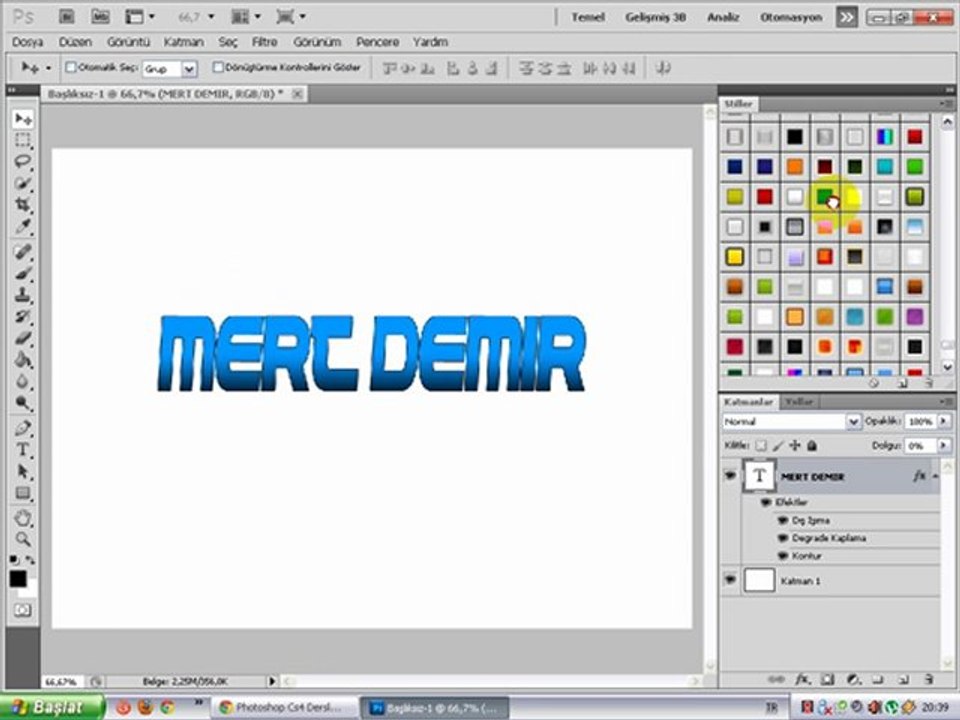Launch Bridge from the application bar
The width and height of the screenshot is (960, 720).
click(x=66, y=17)
